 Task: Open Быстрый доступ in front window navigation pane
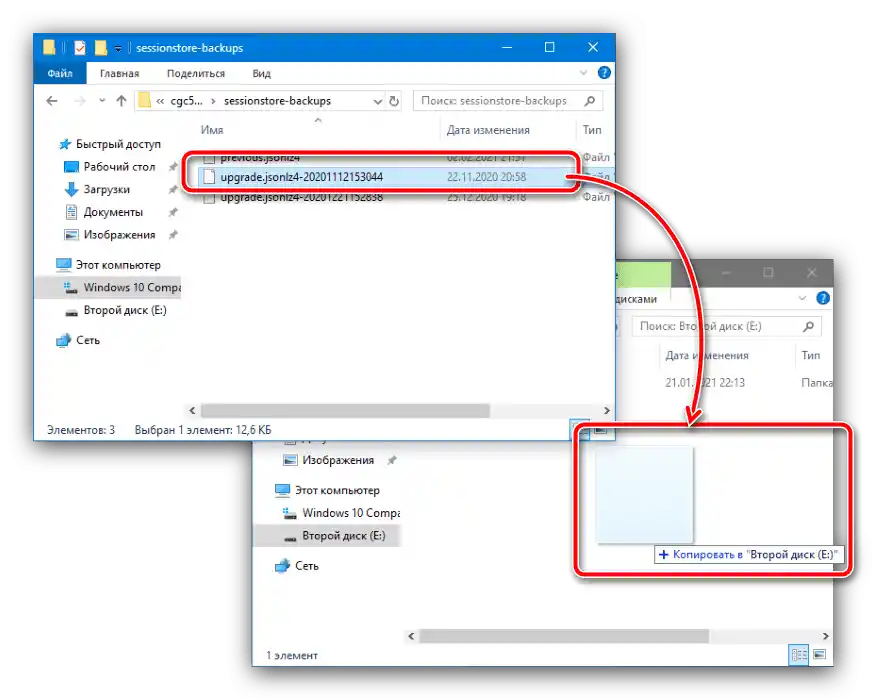click(x=118, y=144)
